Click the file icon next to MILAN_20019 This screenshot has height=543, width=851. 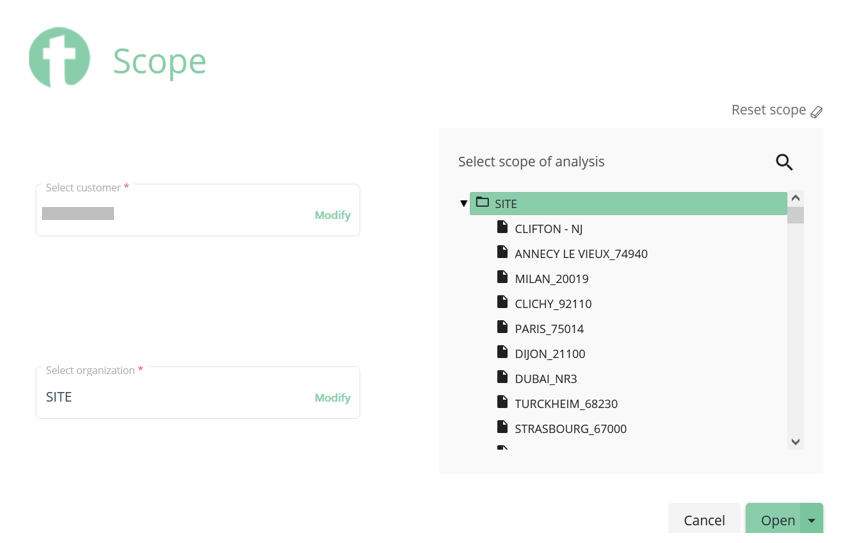click(x=503, y=277)
